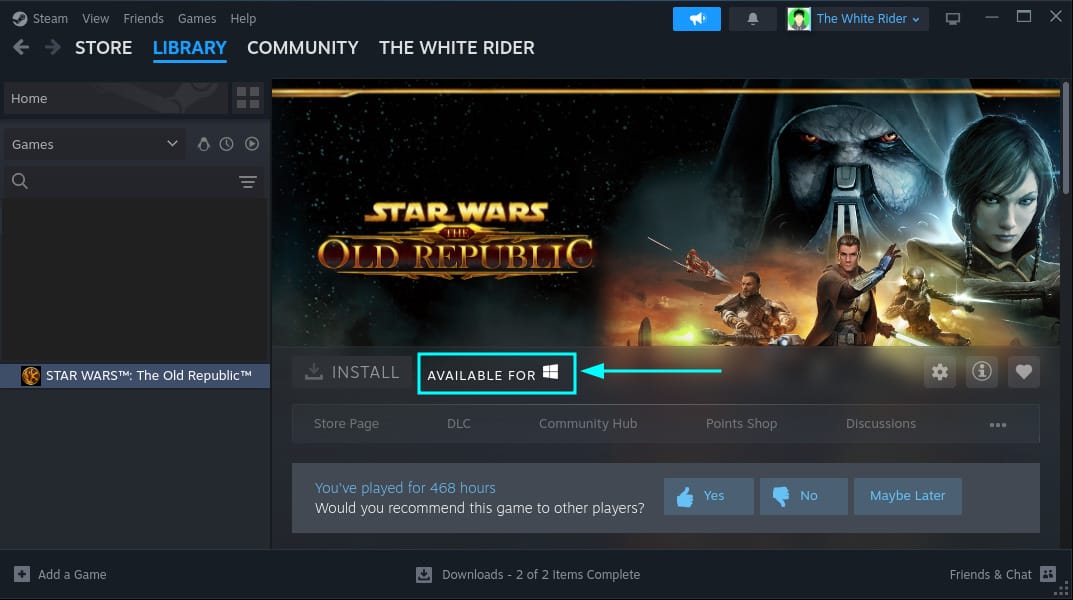Select STAR WARS: The Old Republic in list

tap(135, 376)
